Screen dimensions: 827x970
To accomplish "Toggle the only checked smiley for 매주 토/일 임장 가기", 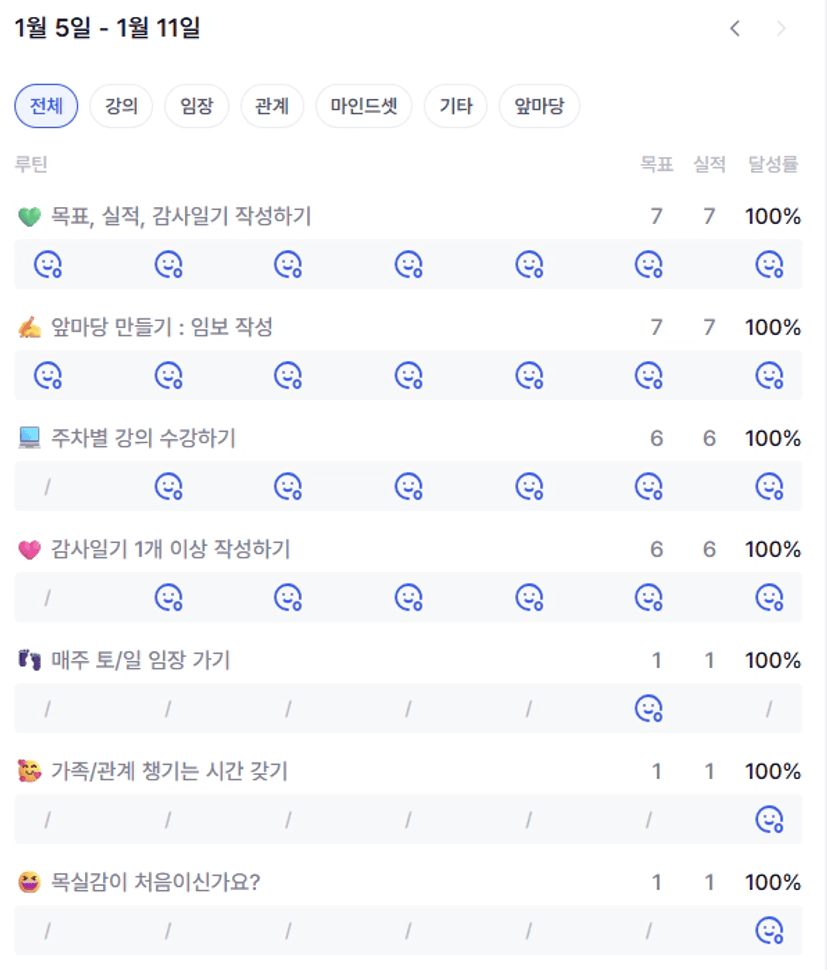I will [x=649, y=708].
